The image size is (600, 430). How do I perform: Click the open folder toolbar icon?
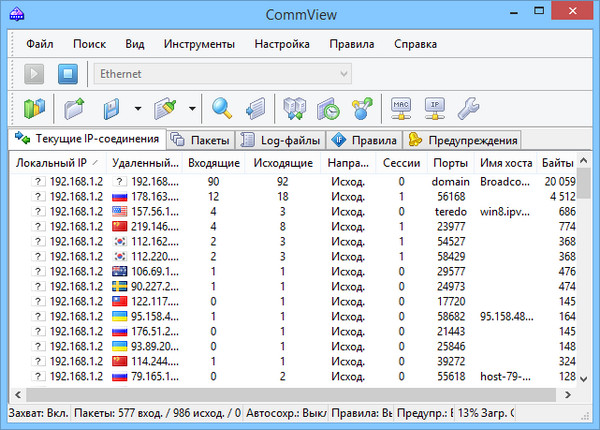(74, 107)
